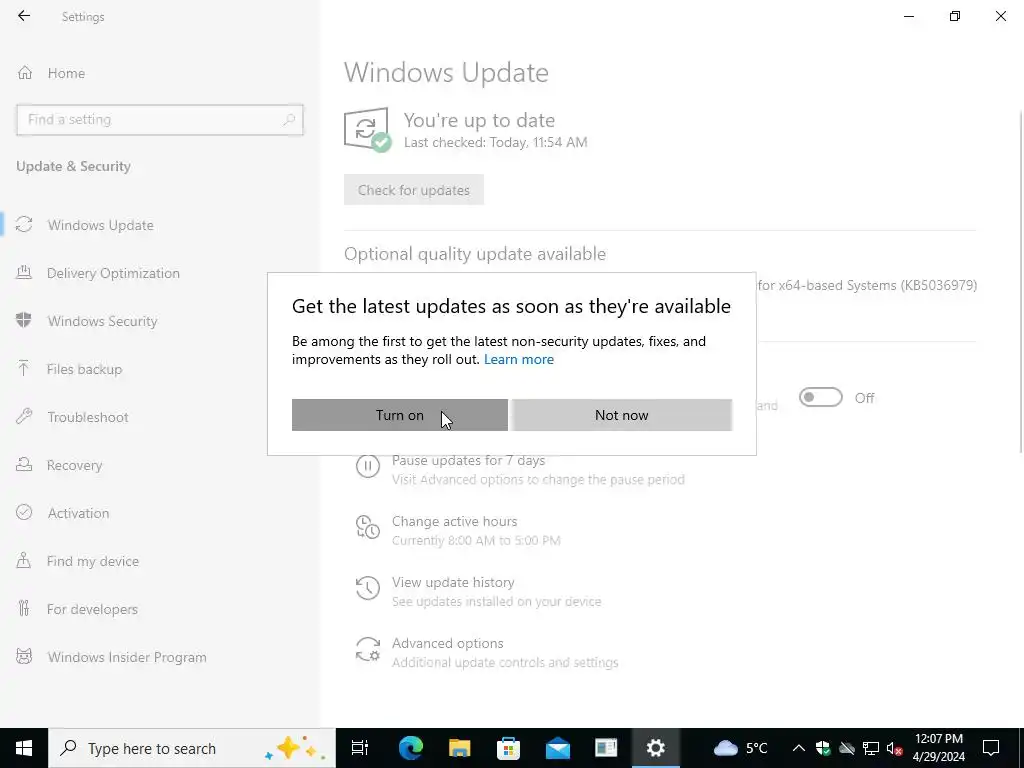Click Pause updates for 7 days
Viewport: 1024px width, 768px height.
(x=468, y=460)
